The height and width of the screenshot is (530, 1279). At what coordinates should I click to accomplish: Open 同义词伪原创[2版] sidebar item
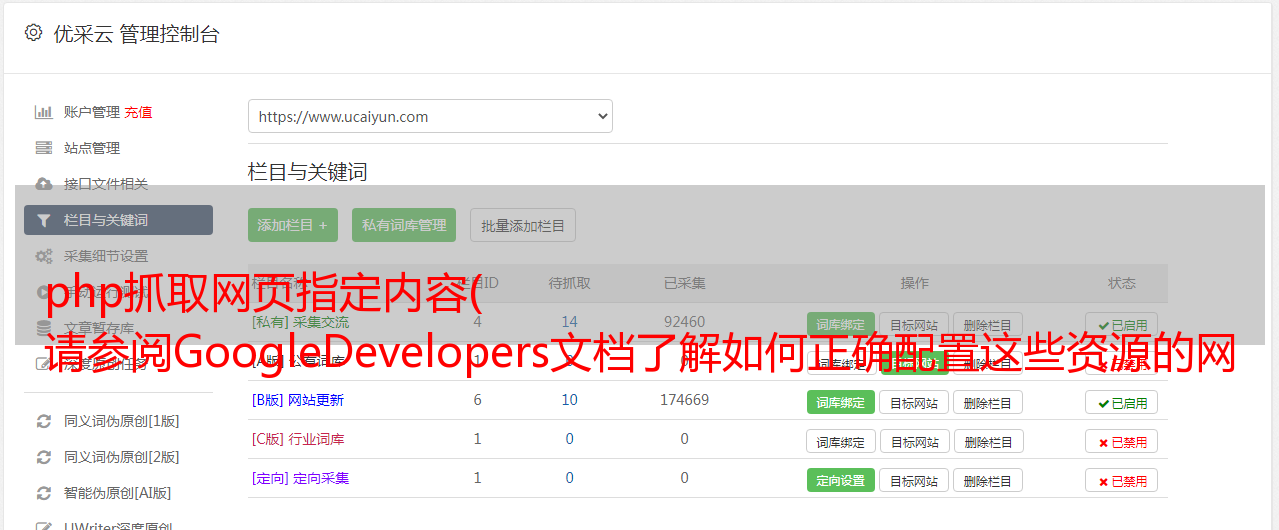pos(122,457)
